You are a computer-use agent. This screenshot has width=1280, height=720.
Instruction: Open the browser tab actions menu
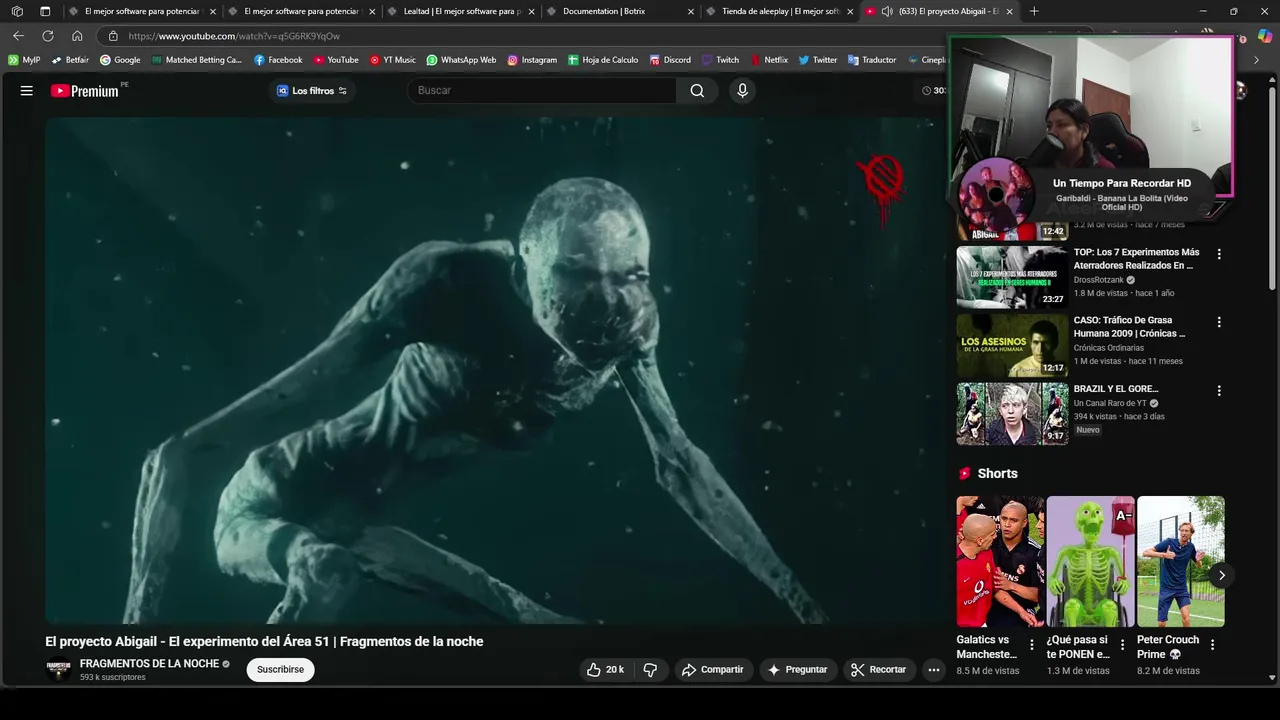click(45, 11)
